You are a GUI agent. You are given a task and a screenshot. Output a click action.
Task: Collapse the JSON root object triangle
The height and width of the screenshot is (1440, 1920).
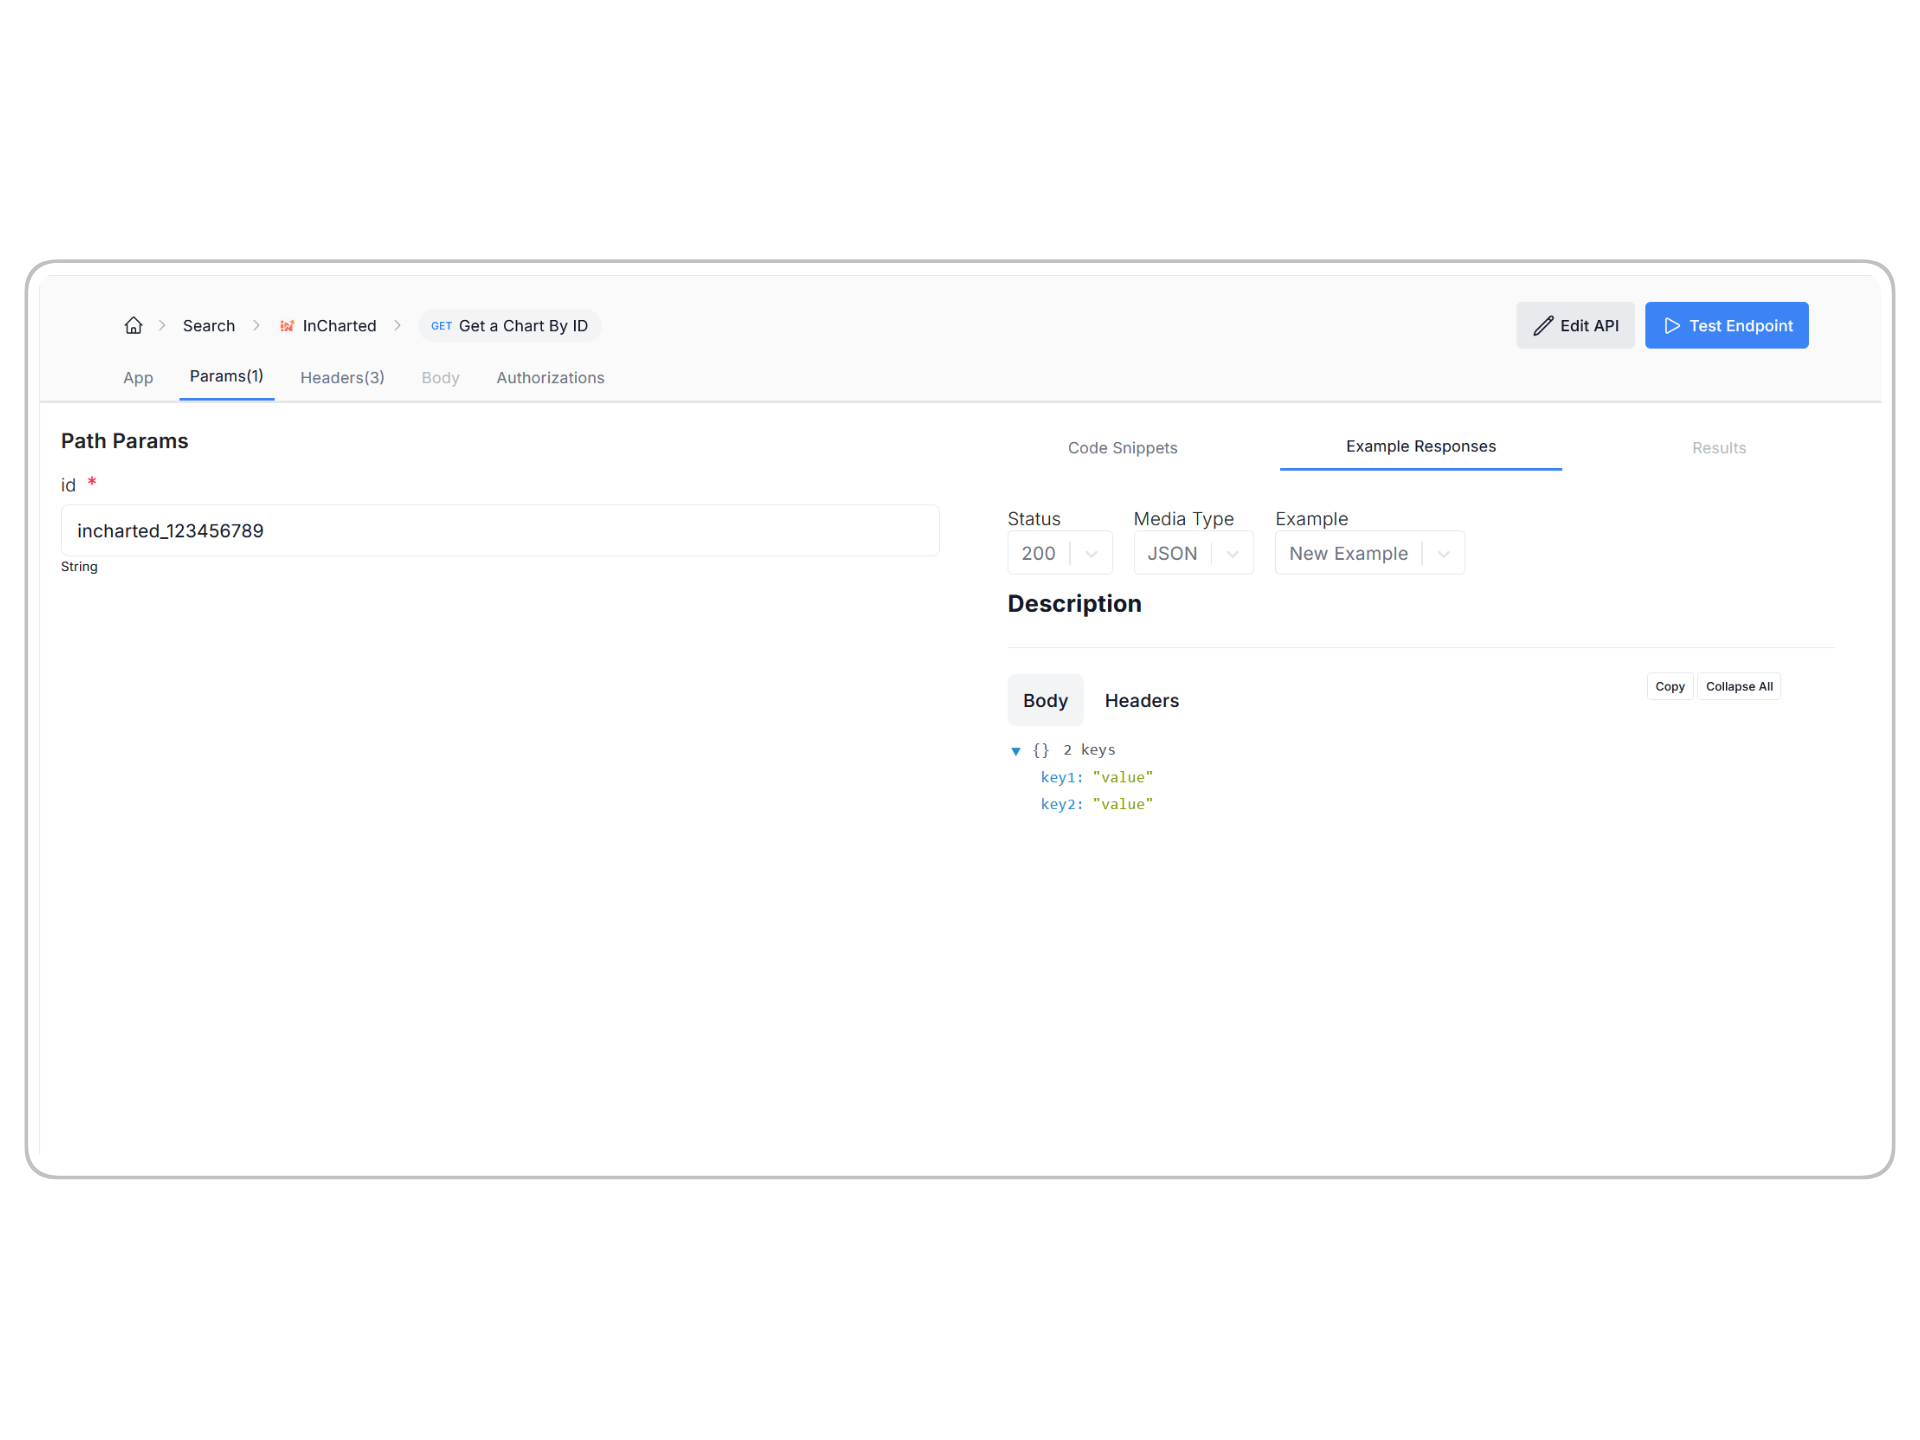(1016, 751)
